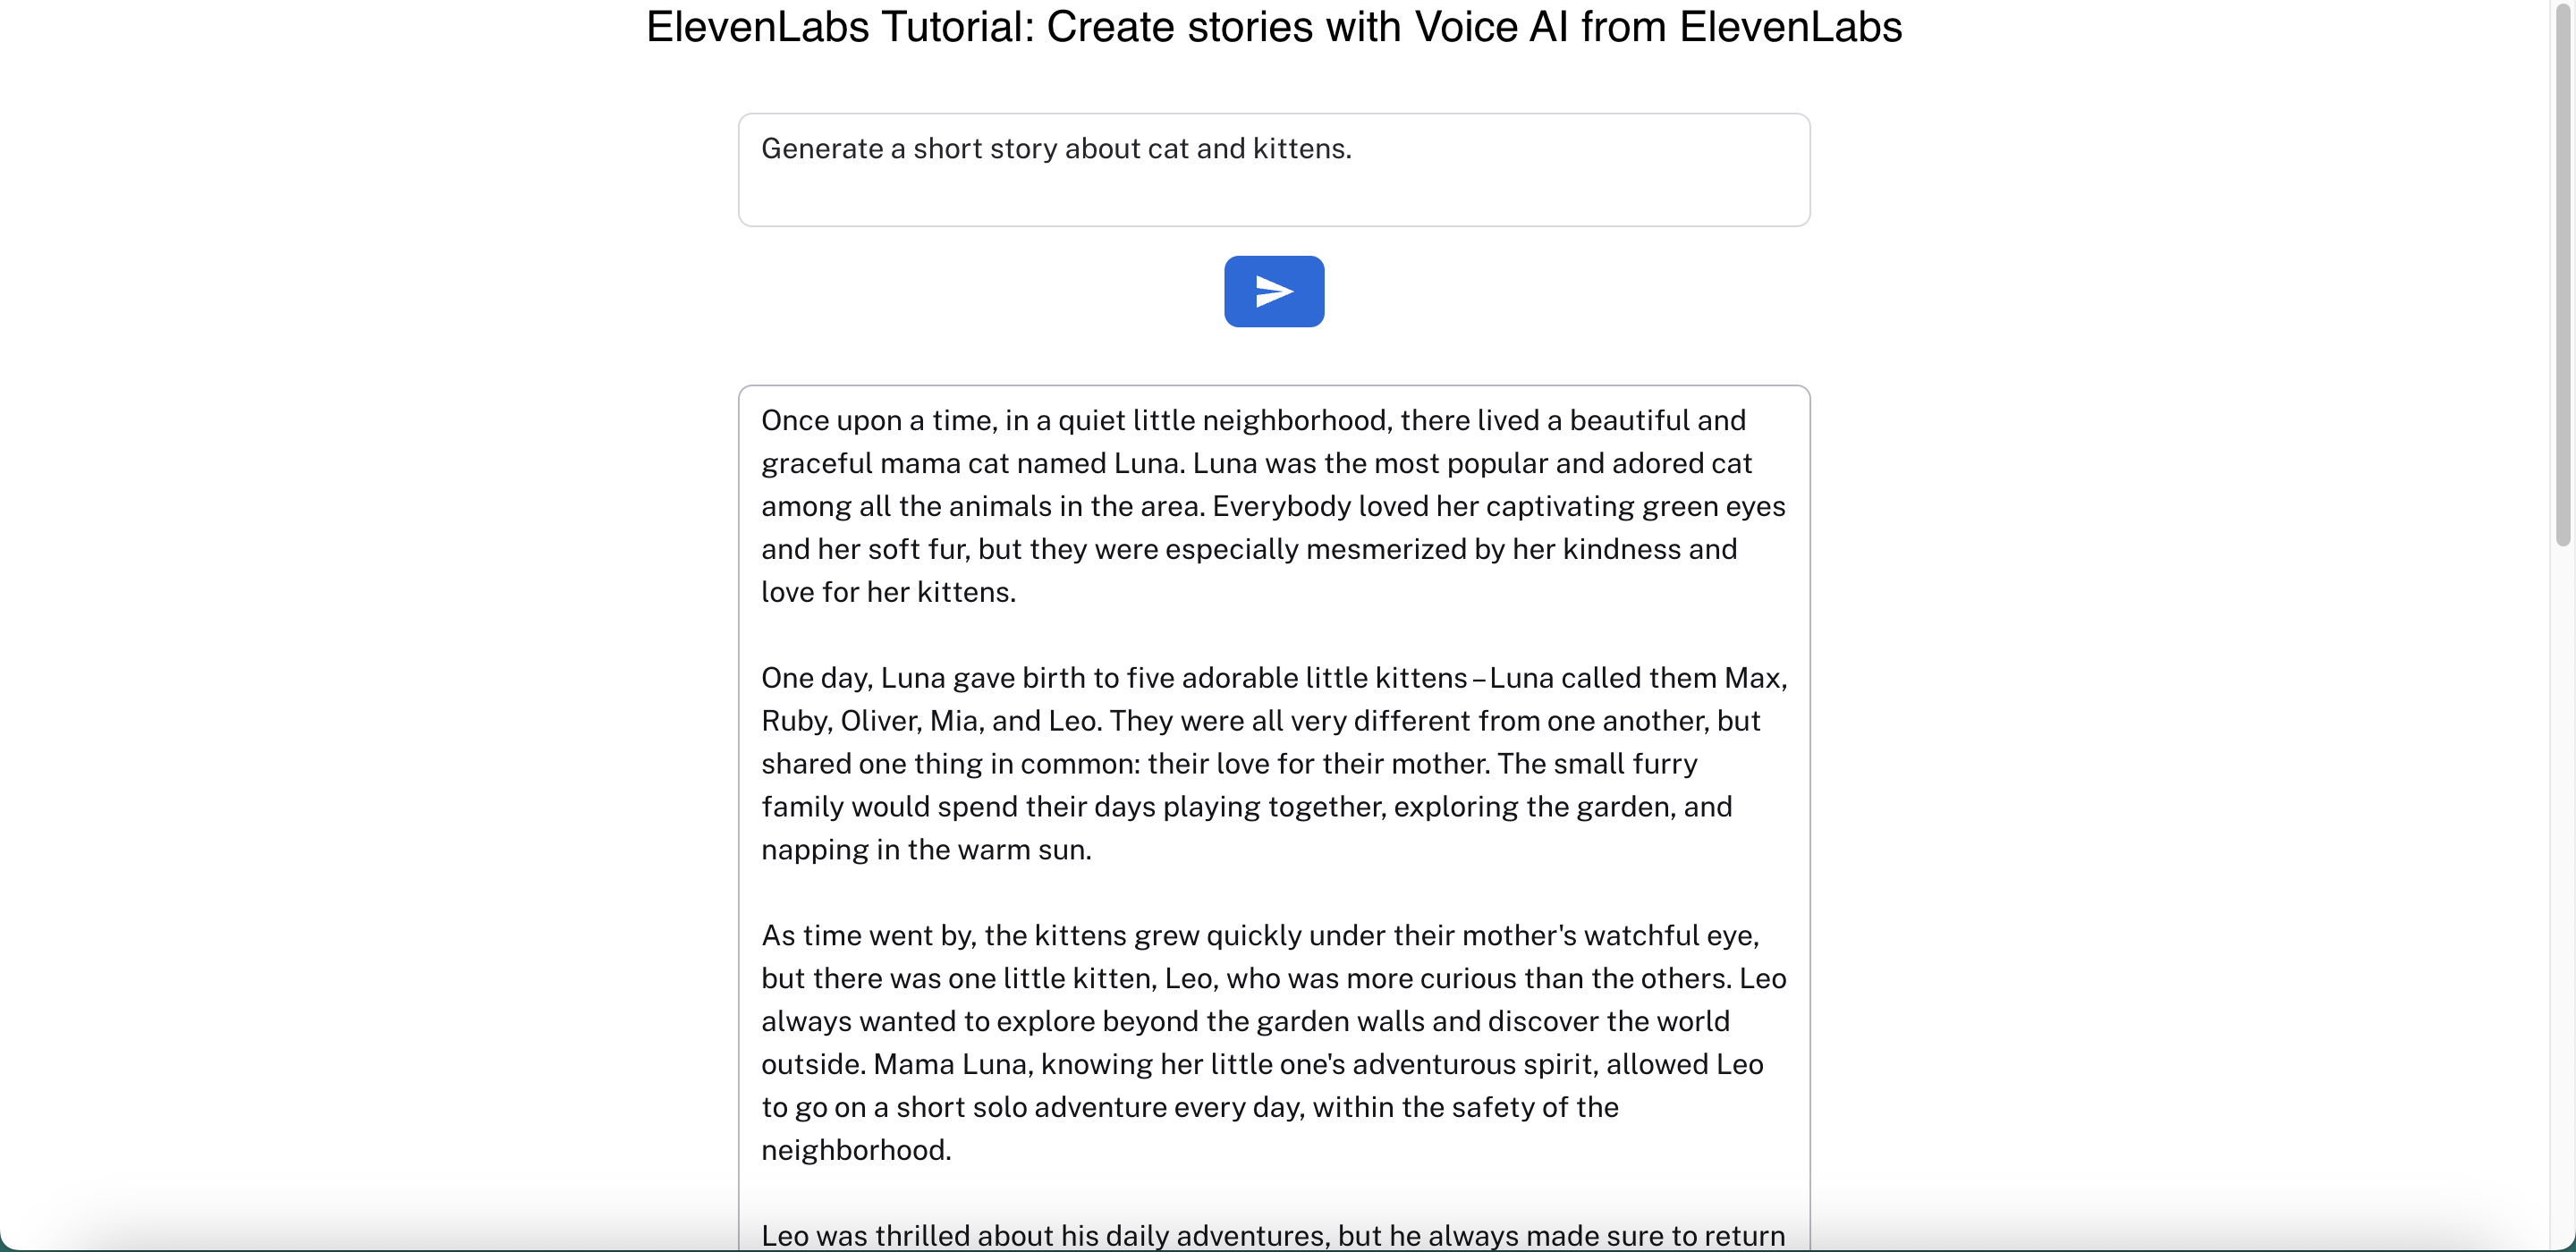The height and width of the screenshot is (1252, 2576).
Task: Click 'napping in the warm sun.' line
Action: [x=926, y=850]
